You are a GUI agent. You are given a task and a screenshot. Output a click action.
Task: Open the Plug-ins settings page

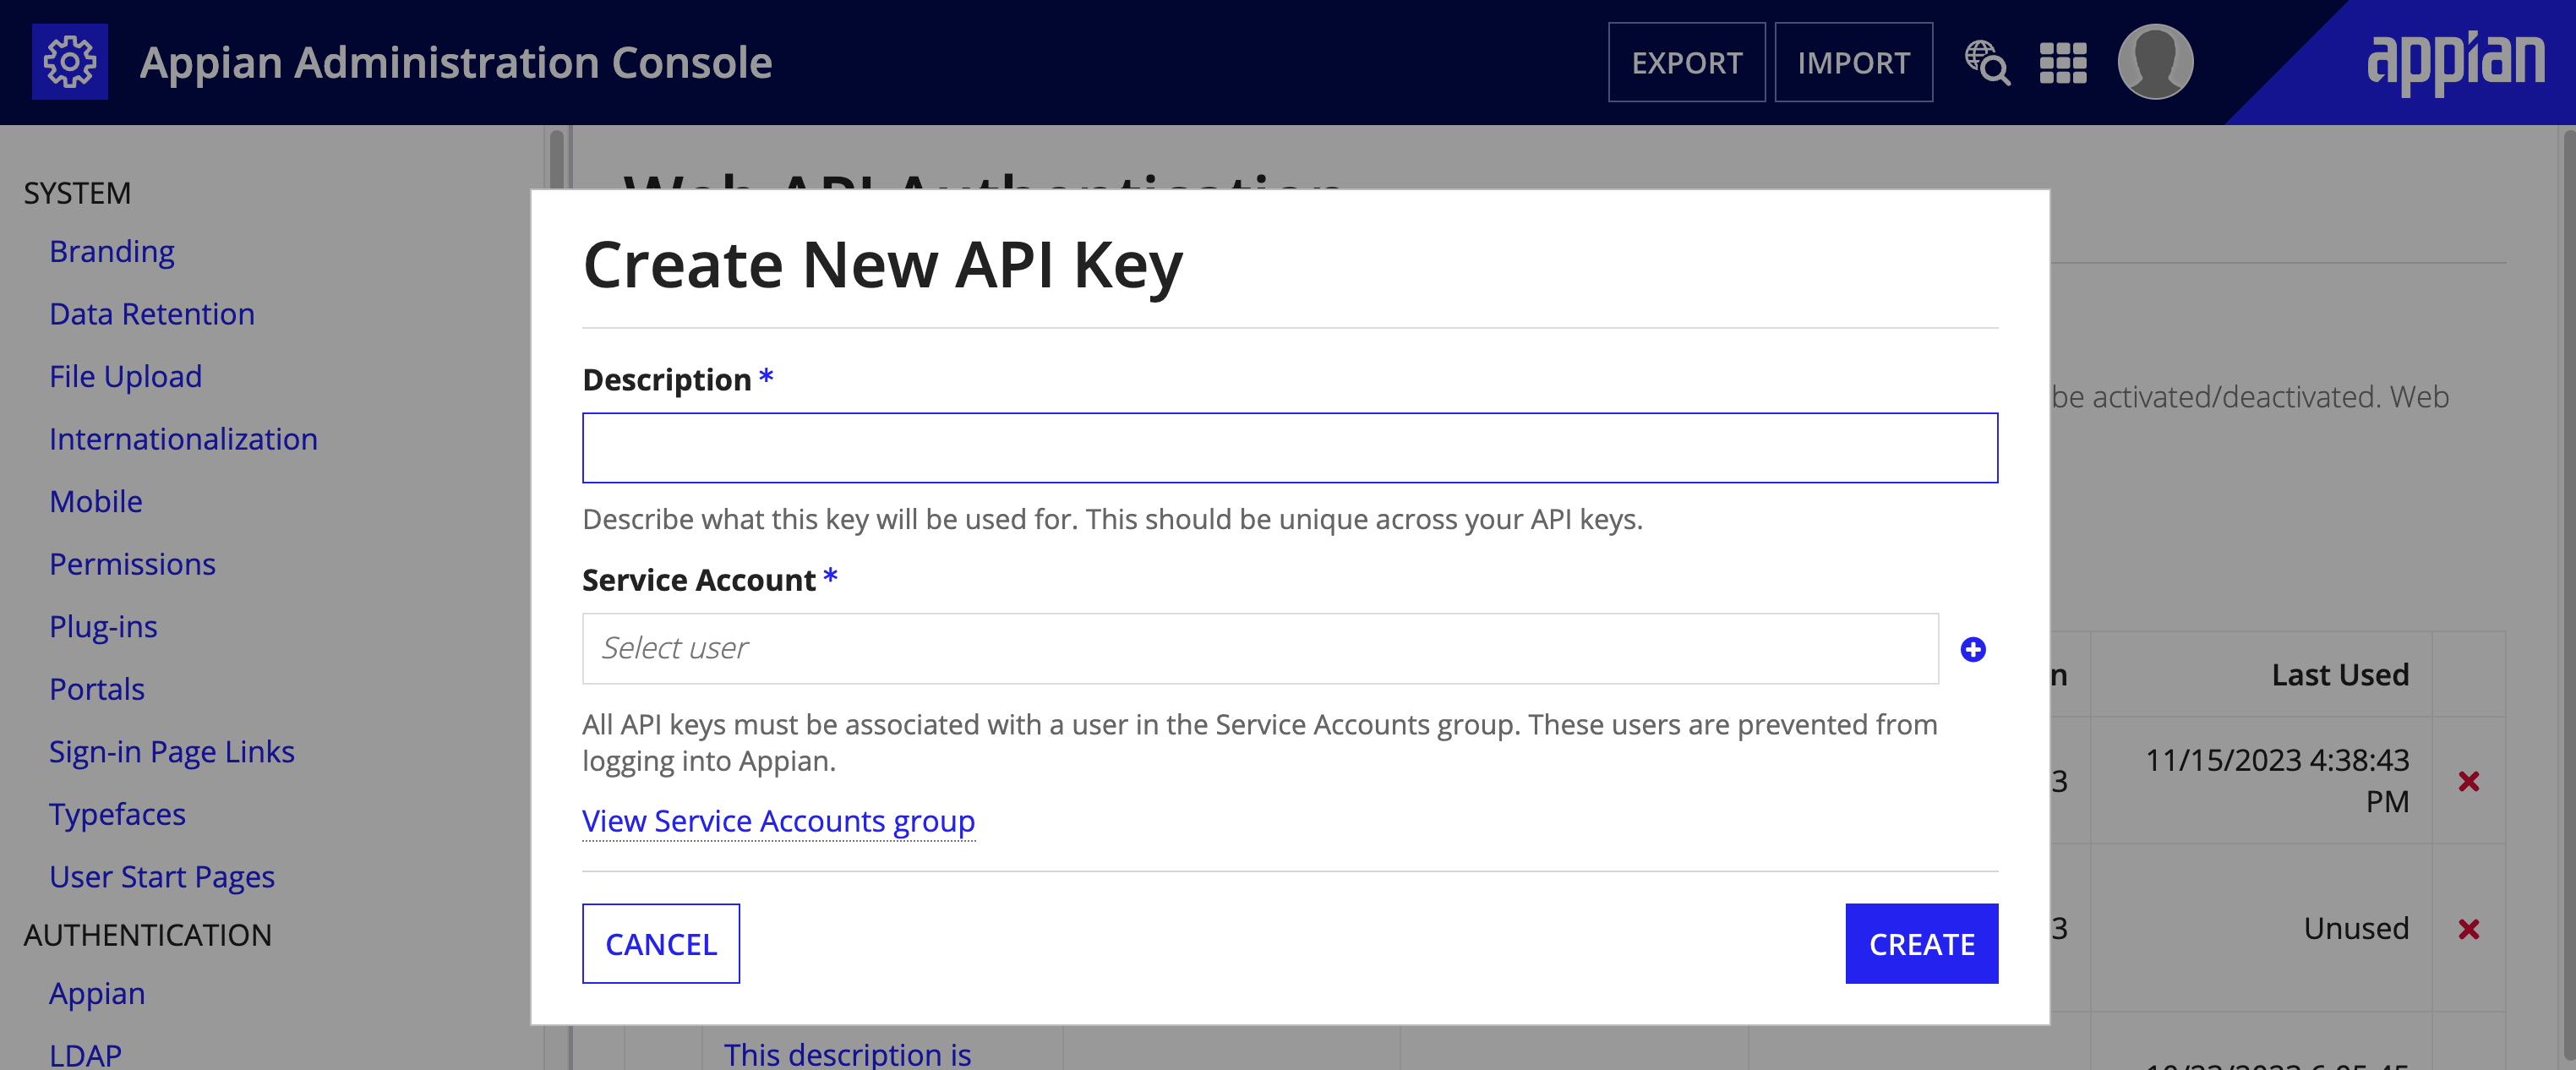(x=103, y=626)
